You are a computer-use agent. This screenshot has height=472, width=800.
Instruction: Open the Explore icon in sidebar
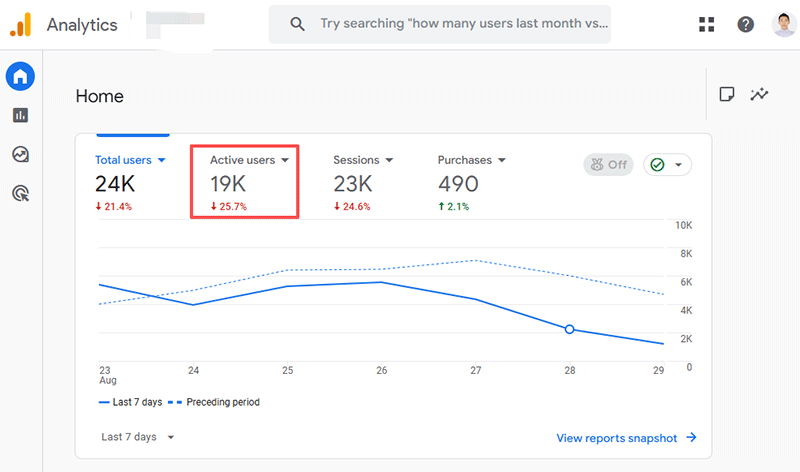tap(20, 154)
